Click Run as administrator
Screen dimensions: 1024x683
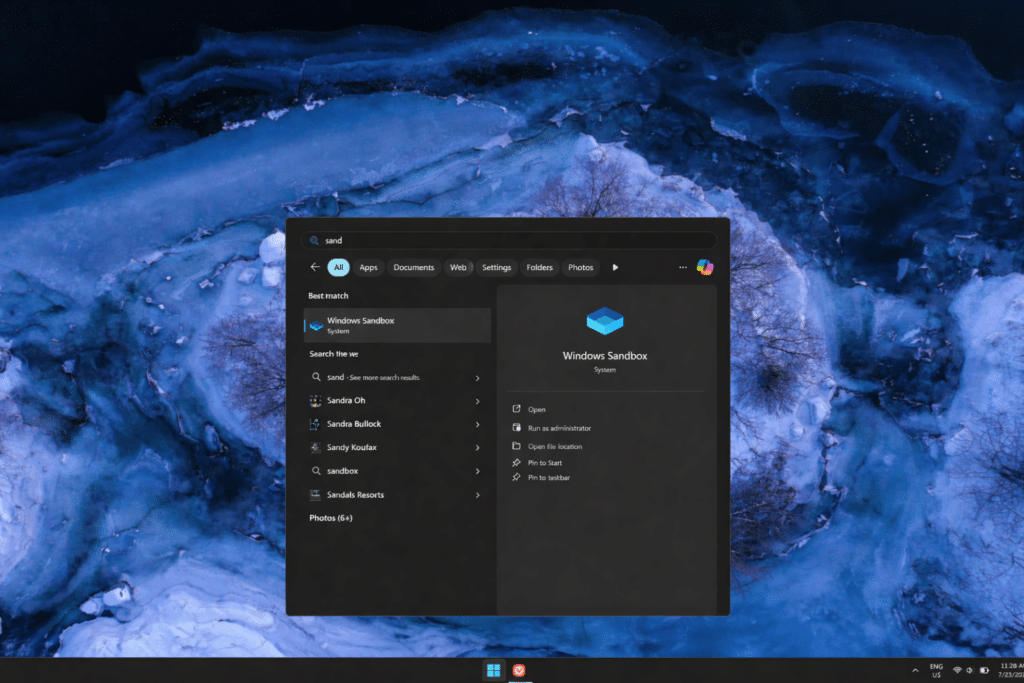coord(560,428)
